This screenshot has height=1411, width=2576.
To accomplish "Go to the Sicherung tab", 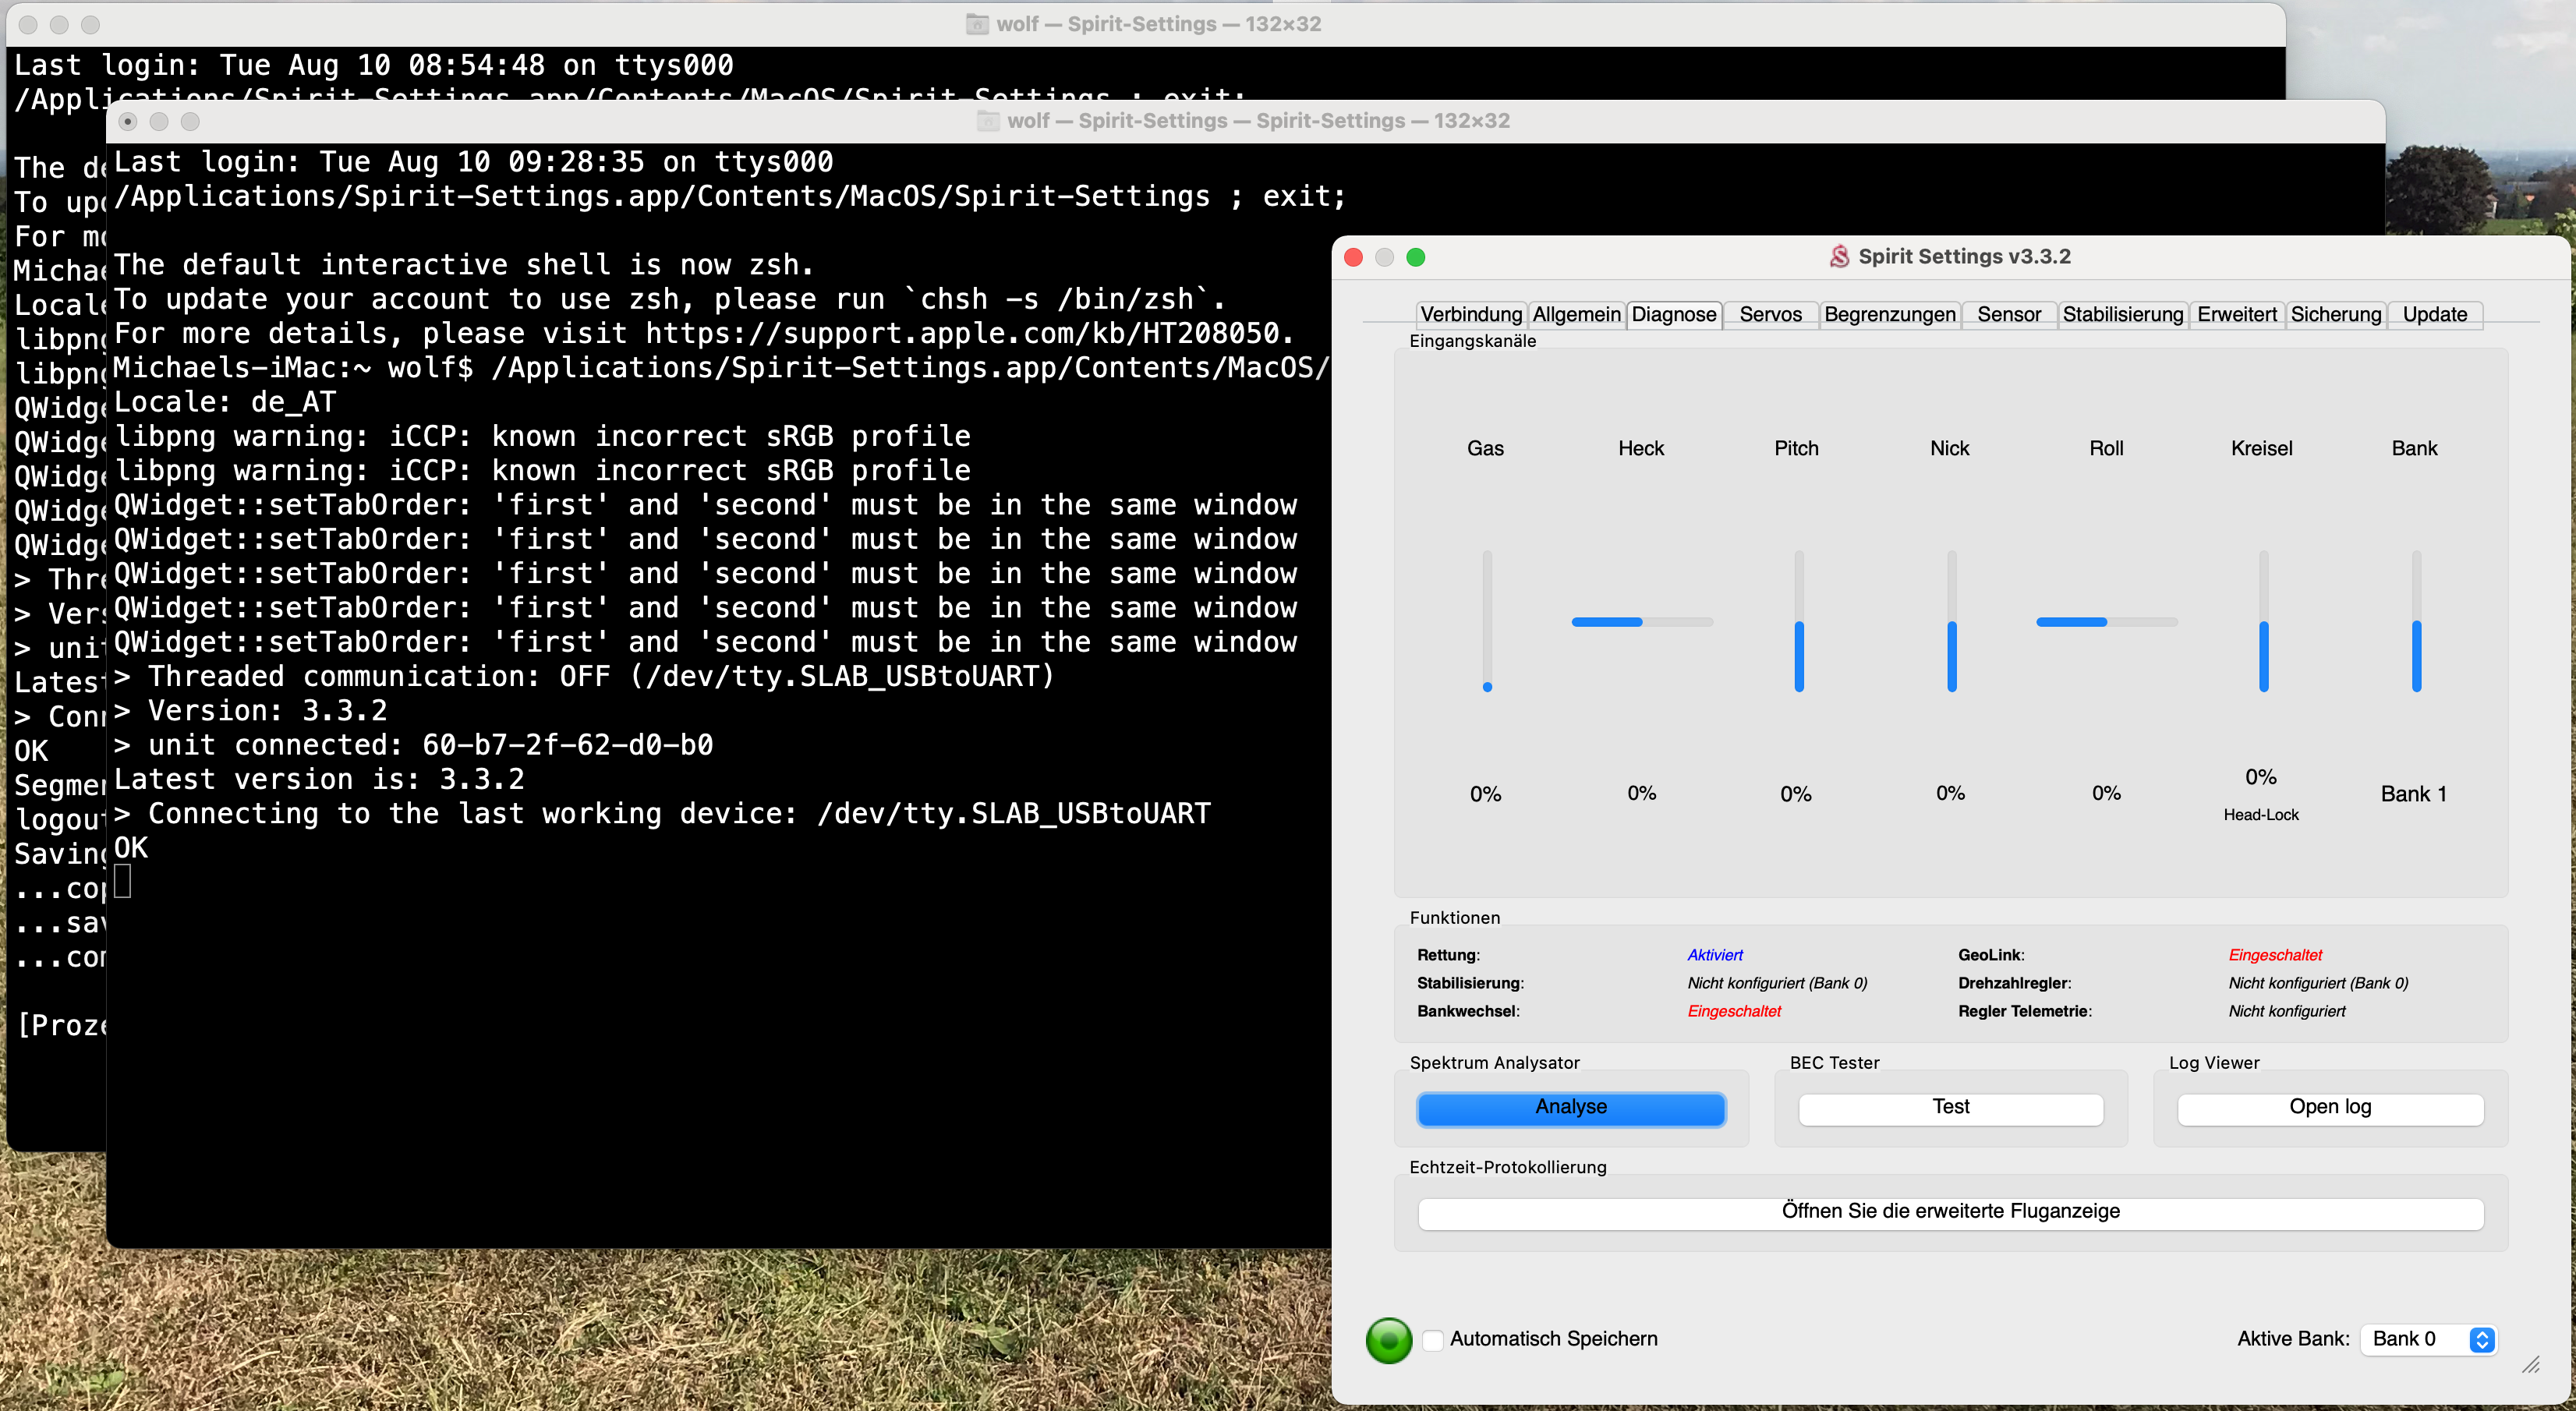I will pos(2335,314).
